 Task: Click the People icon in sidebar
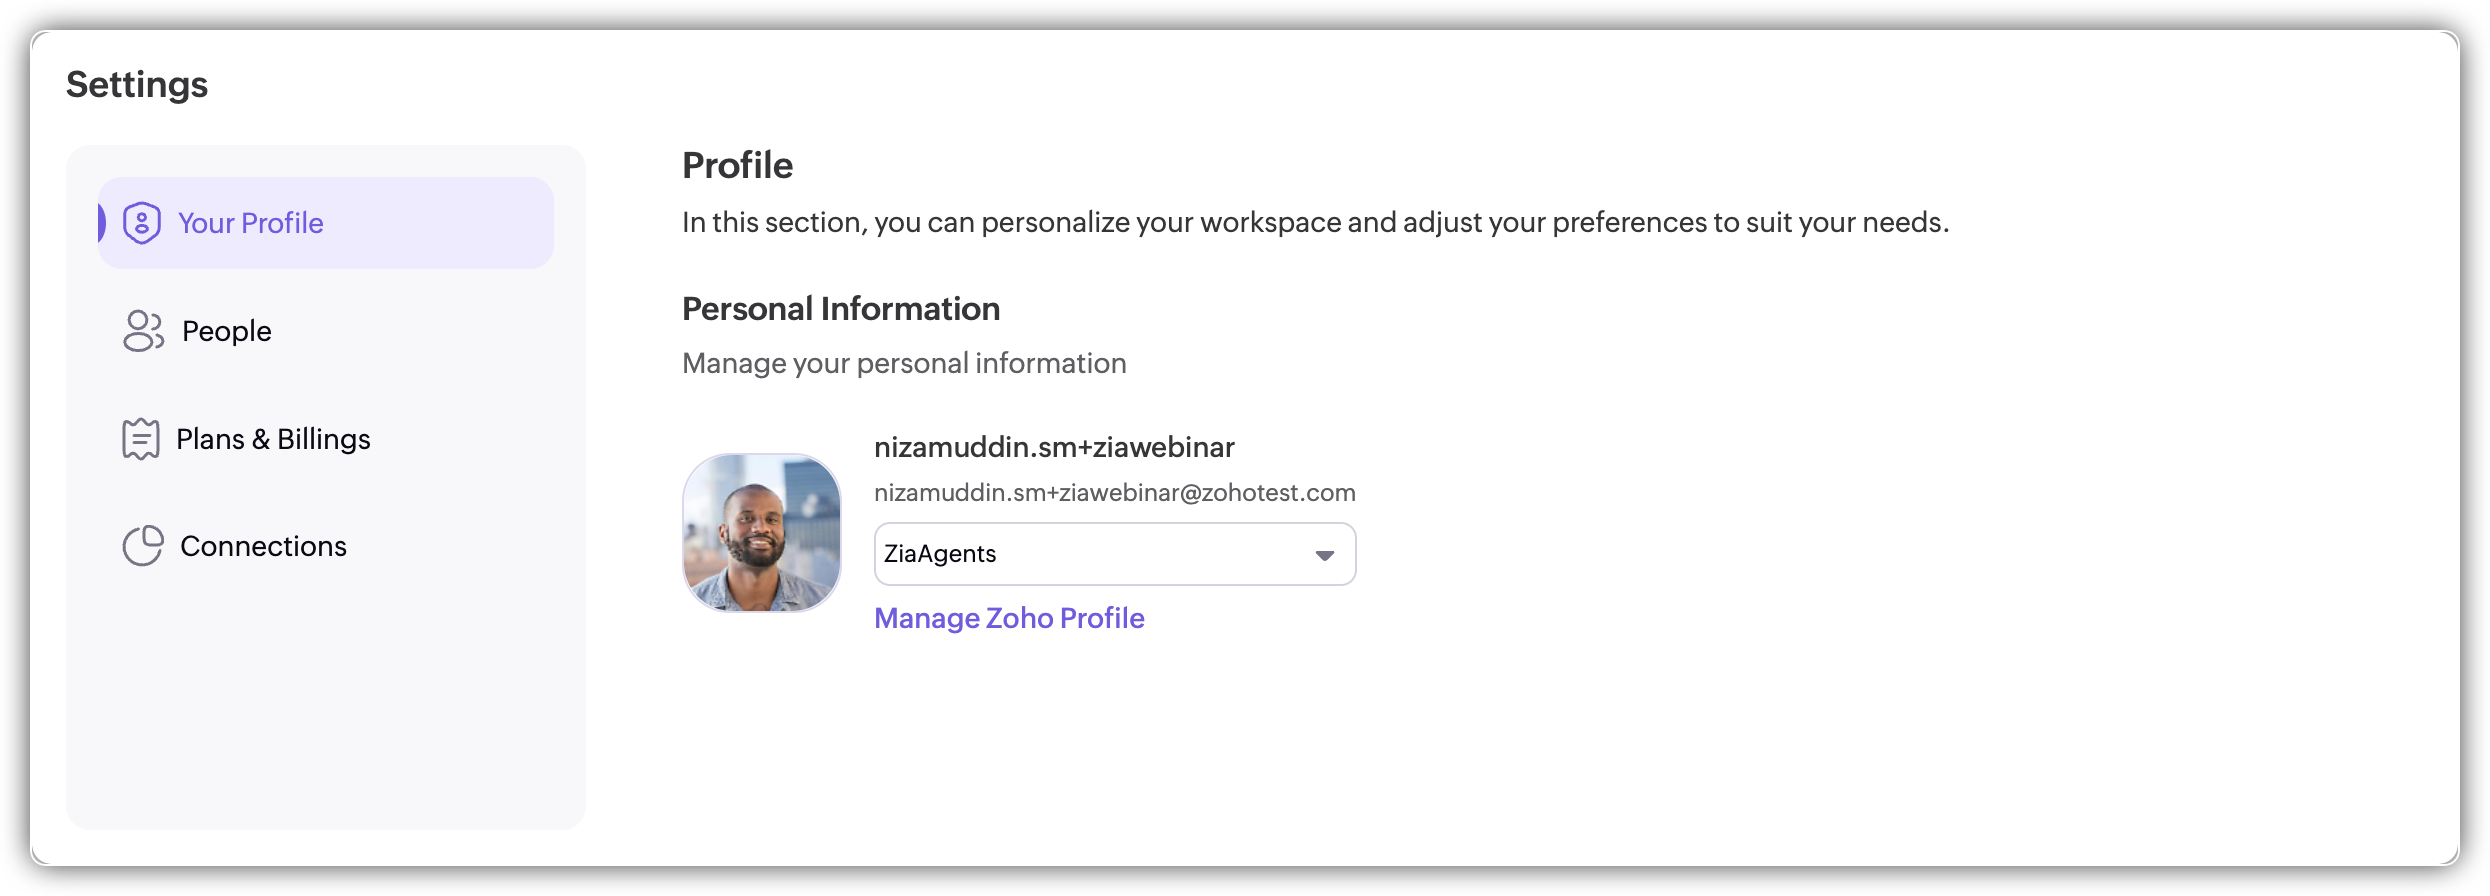pyautogui.click(x=143, y=331)
